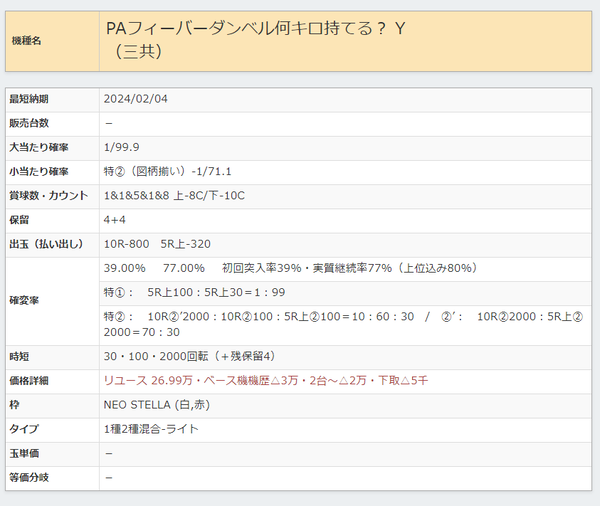This screenshot has width=600, height=506.
Task: Select the date 2024/02/04
Action: pyautogui.click(x=135, y=99)
